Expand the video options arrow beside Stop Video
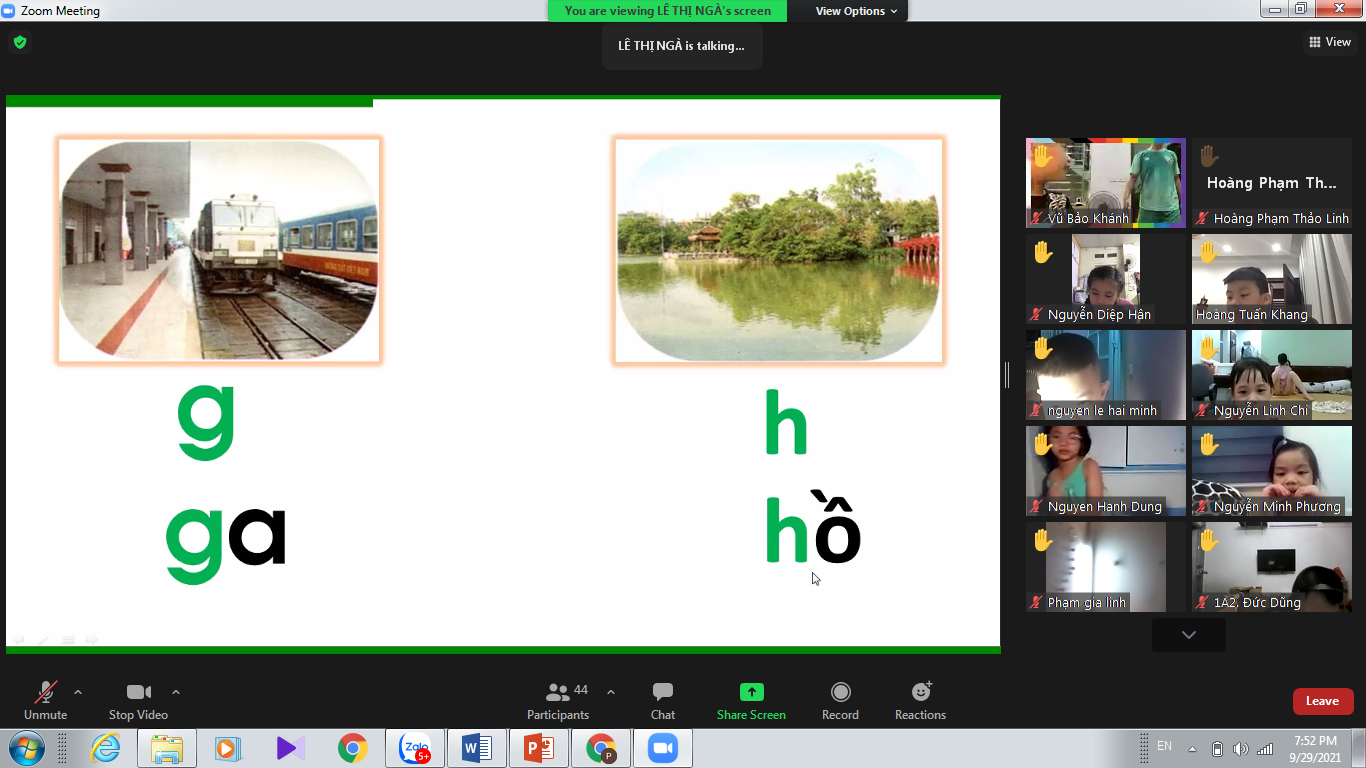 pos(176,692)
